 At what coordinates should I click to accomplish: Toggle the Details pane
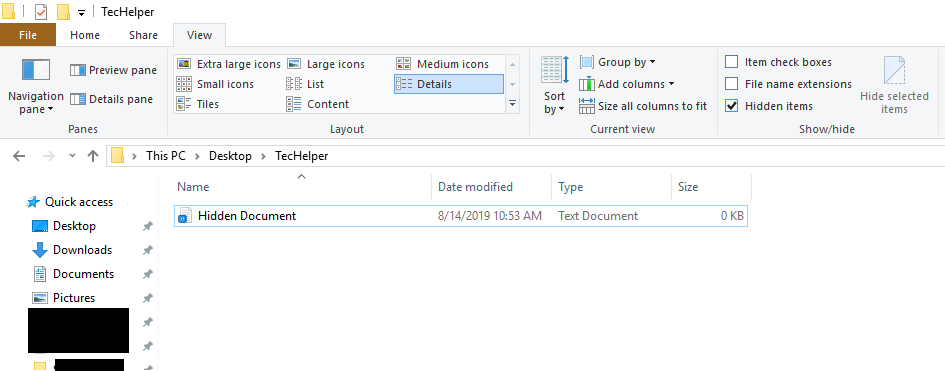point(112,99)
